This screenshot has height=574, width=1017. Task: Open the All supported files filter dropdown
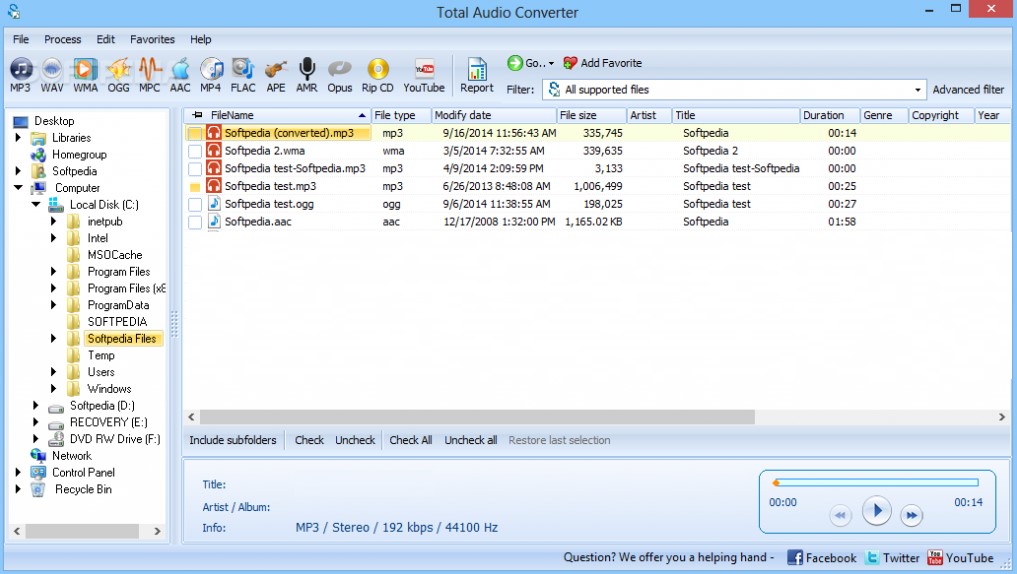click(x=917, y=90)
